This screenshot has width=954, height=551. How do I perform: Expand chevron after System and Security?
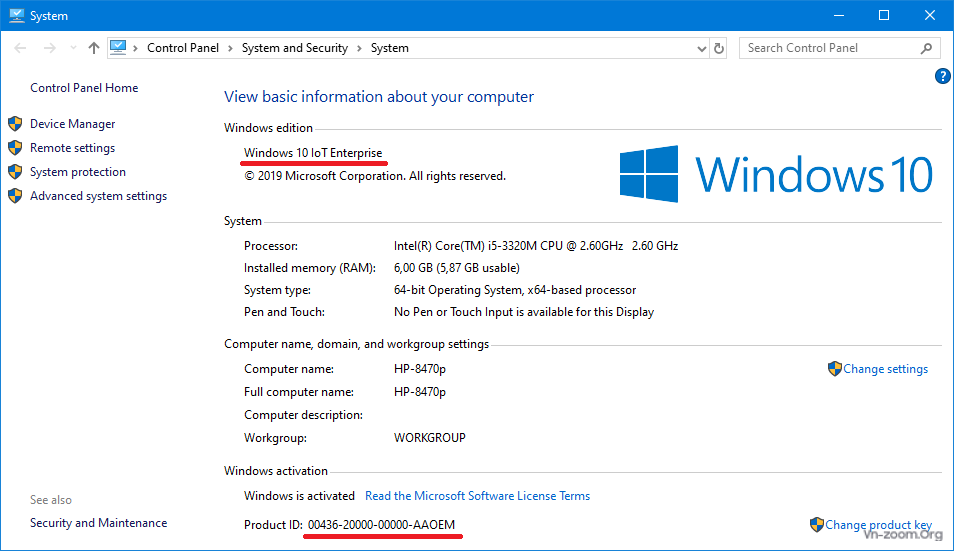(x=359, y=48)
